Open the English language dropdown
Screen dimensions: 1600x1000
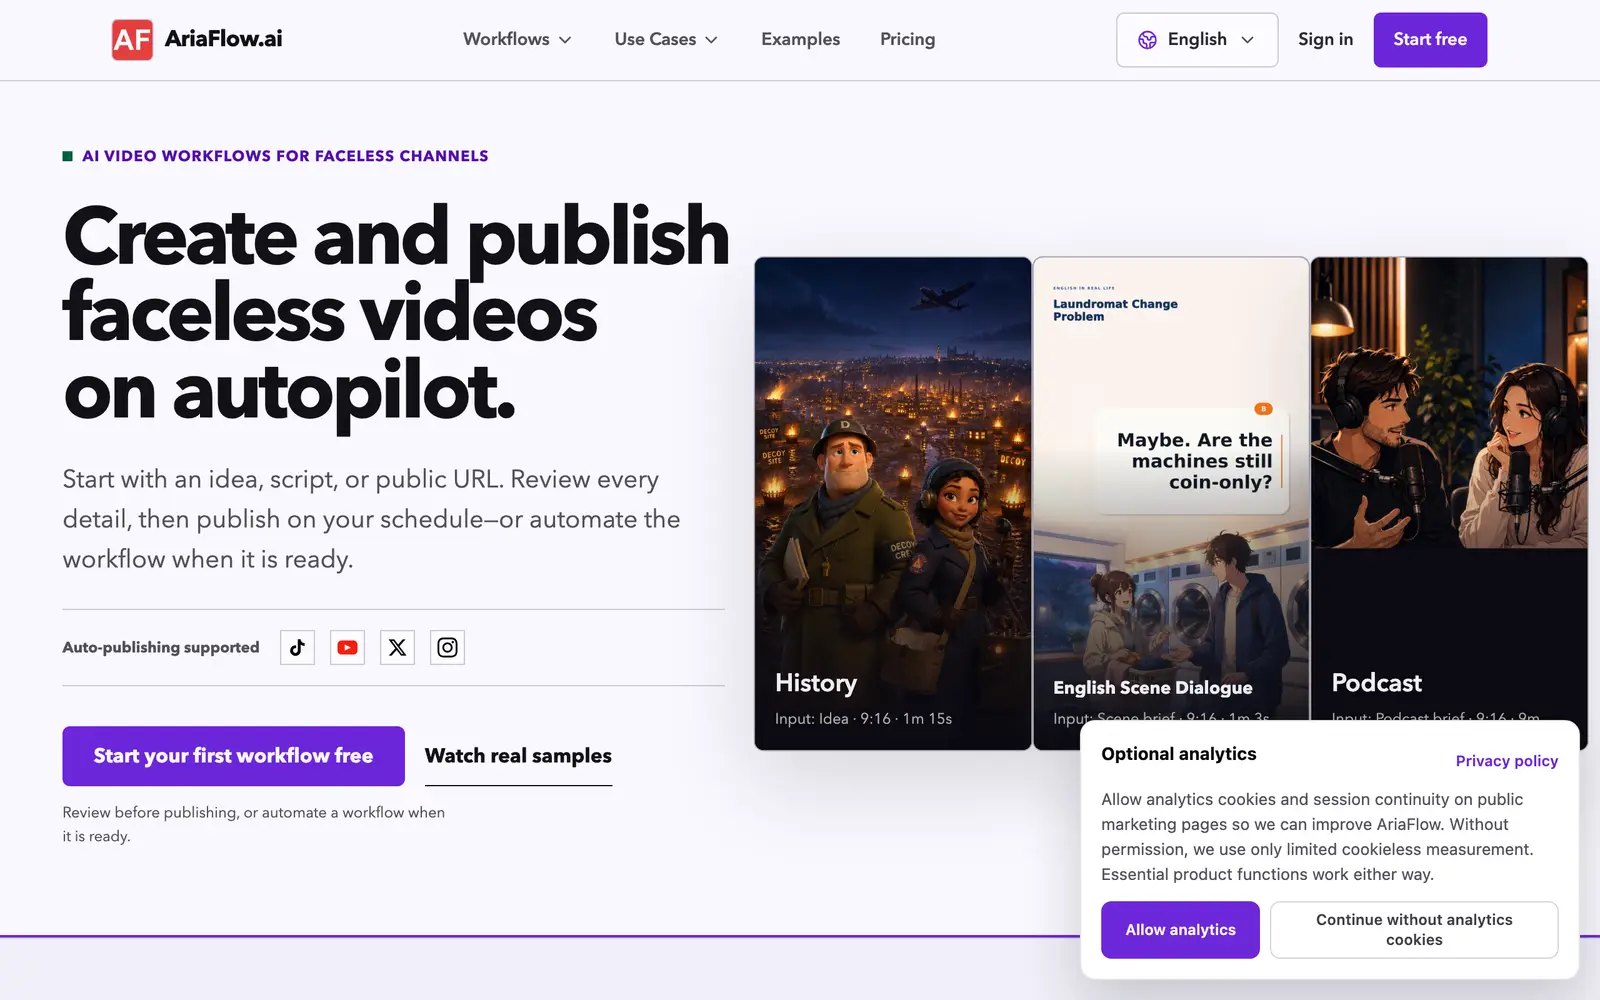pyautogui.click(x=1197, y=40)
